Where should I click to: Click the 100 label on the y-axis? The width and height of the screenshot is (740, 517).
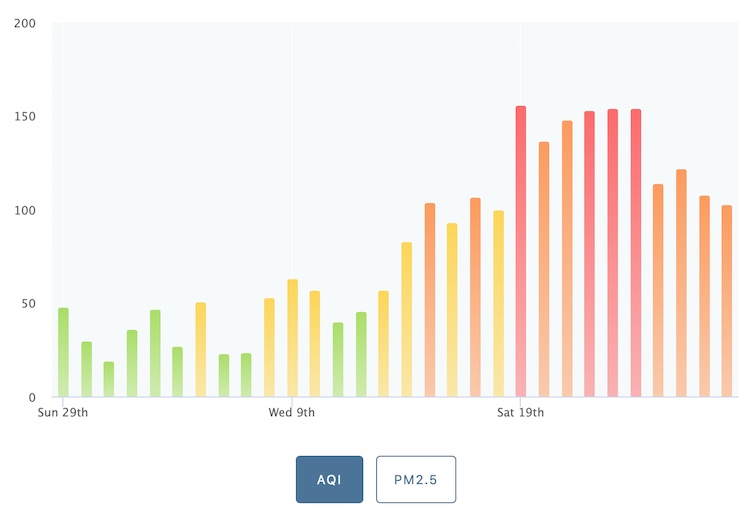point(26,210)
